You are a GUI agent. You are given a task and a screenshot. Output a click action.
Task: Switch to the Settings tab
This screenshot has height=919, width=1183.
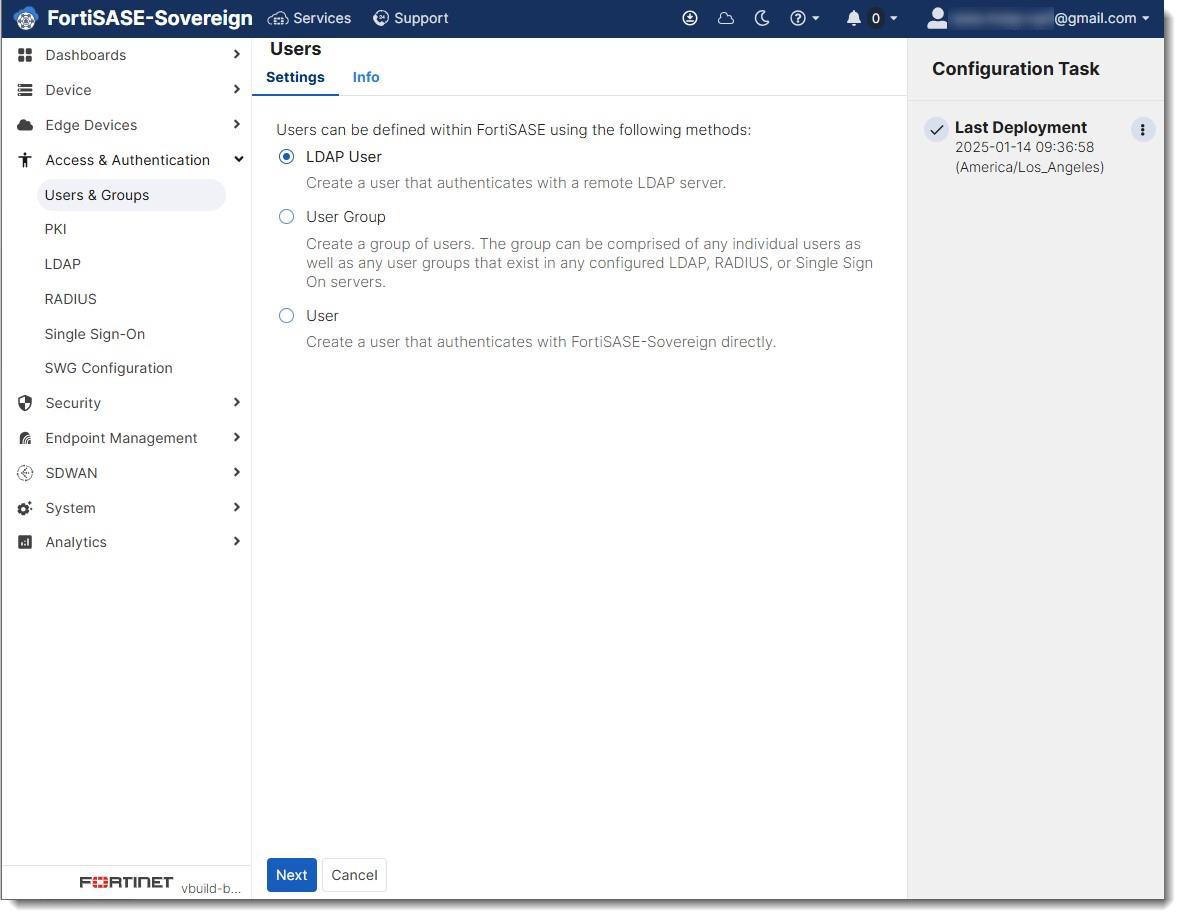tap(296, 78)
